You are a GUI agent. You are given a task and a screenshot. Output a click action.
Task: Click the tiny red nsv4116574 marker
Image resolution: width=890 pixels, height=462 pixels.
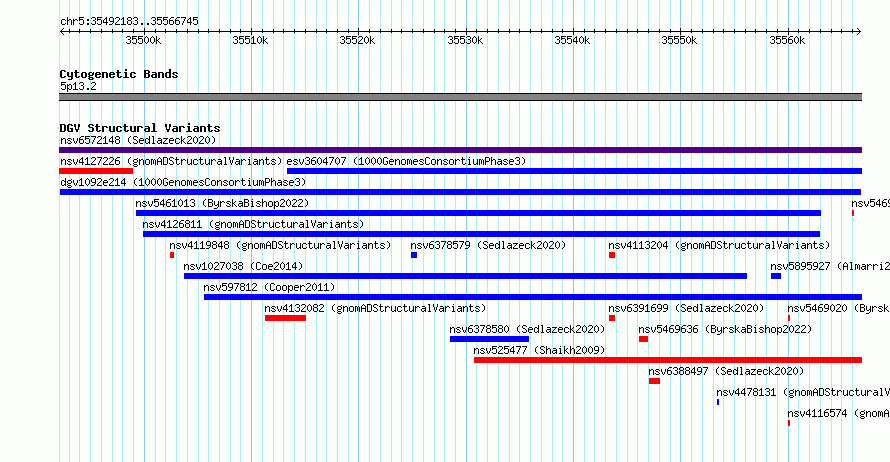click(x=789, y=423)
